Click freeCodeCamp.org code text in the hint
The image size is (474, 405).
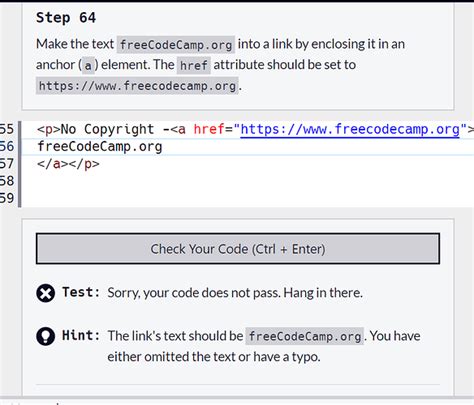click(x=305, y=336)
